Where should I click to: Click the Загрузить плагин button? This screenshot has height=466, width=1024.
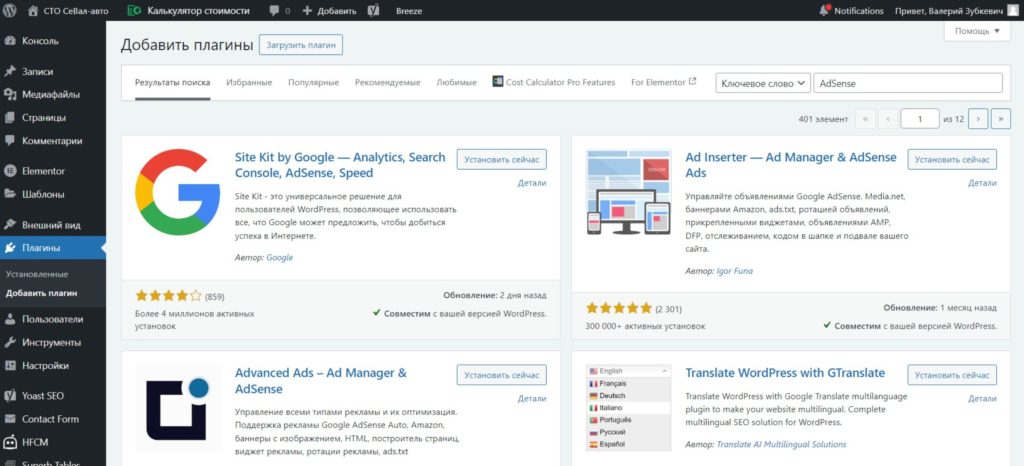pyautogui.click(x=300, y=45)
